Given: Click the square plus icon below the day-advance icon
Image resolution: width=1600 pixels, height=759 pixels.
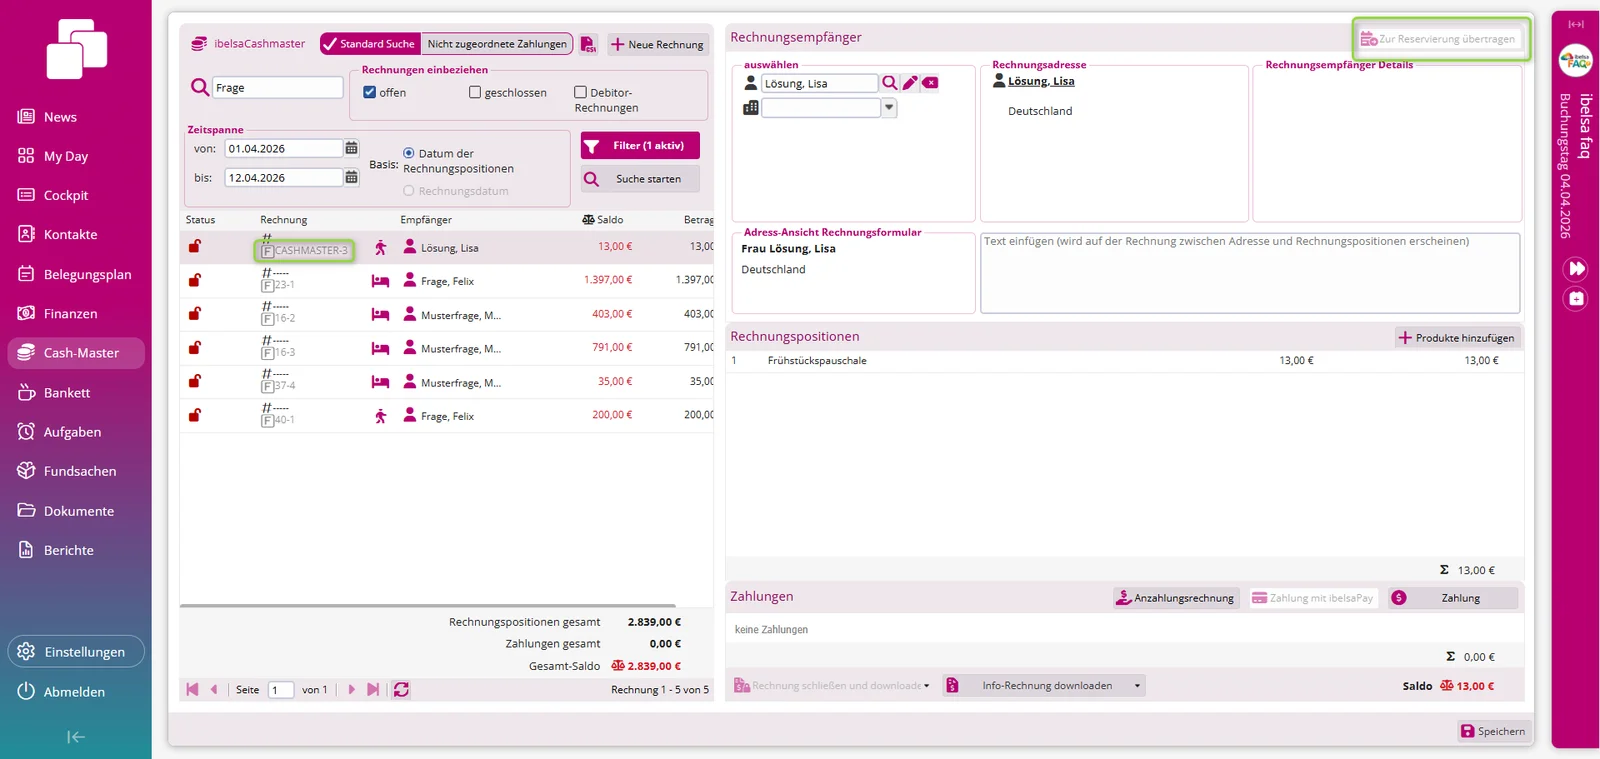Looking at the screenshot, I should (1576, 298).
